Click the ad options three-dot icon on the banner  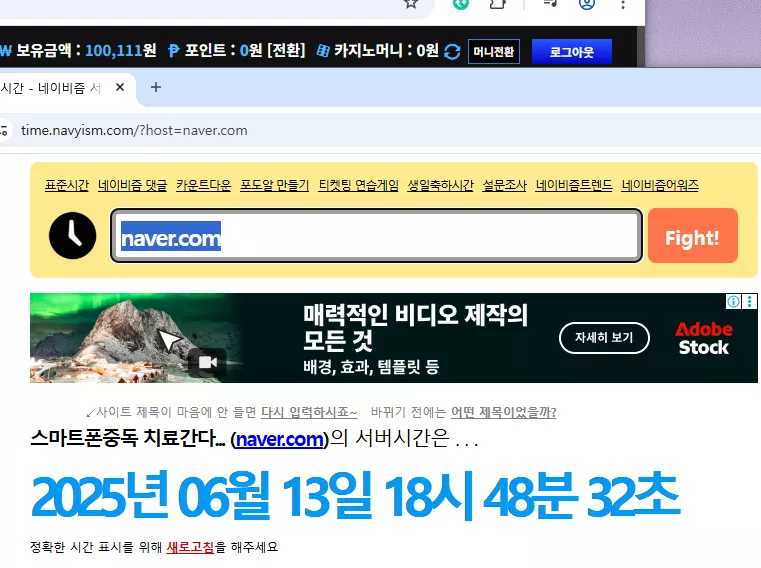(749, 301)
